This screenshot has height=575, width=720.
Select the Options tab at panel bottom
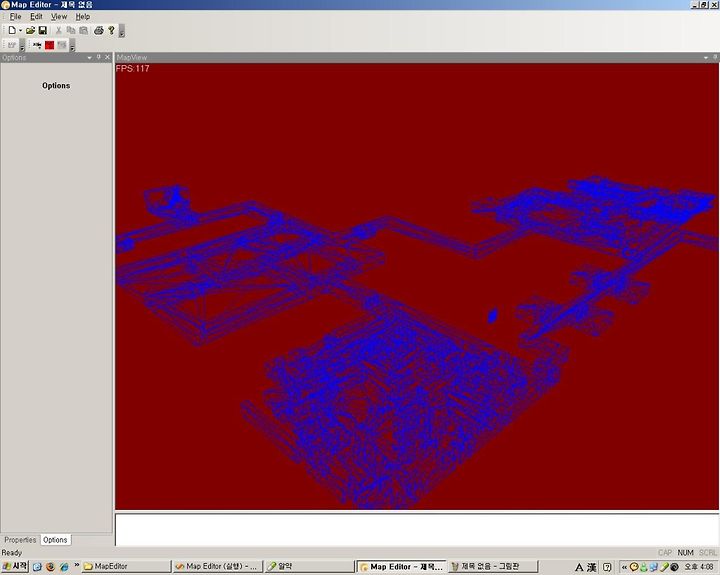pos(55,540)
